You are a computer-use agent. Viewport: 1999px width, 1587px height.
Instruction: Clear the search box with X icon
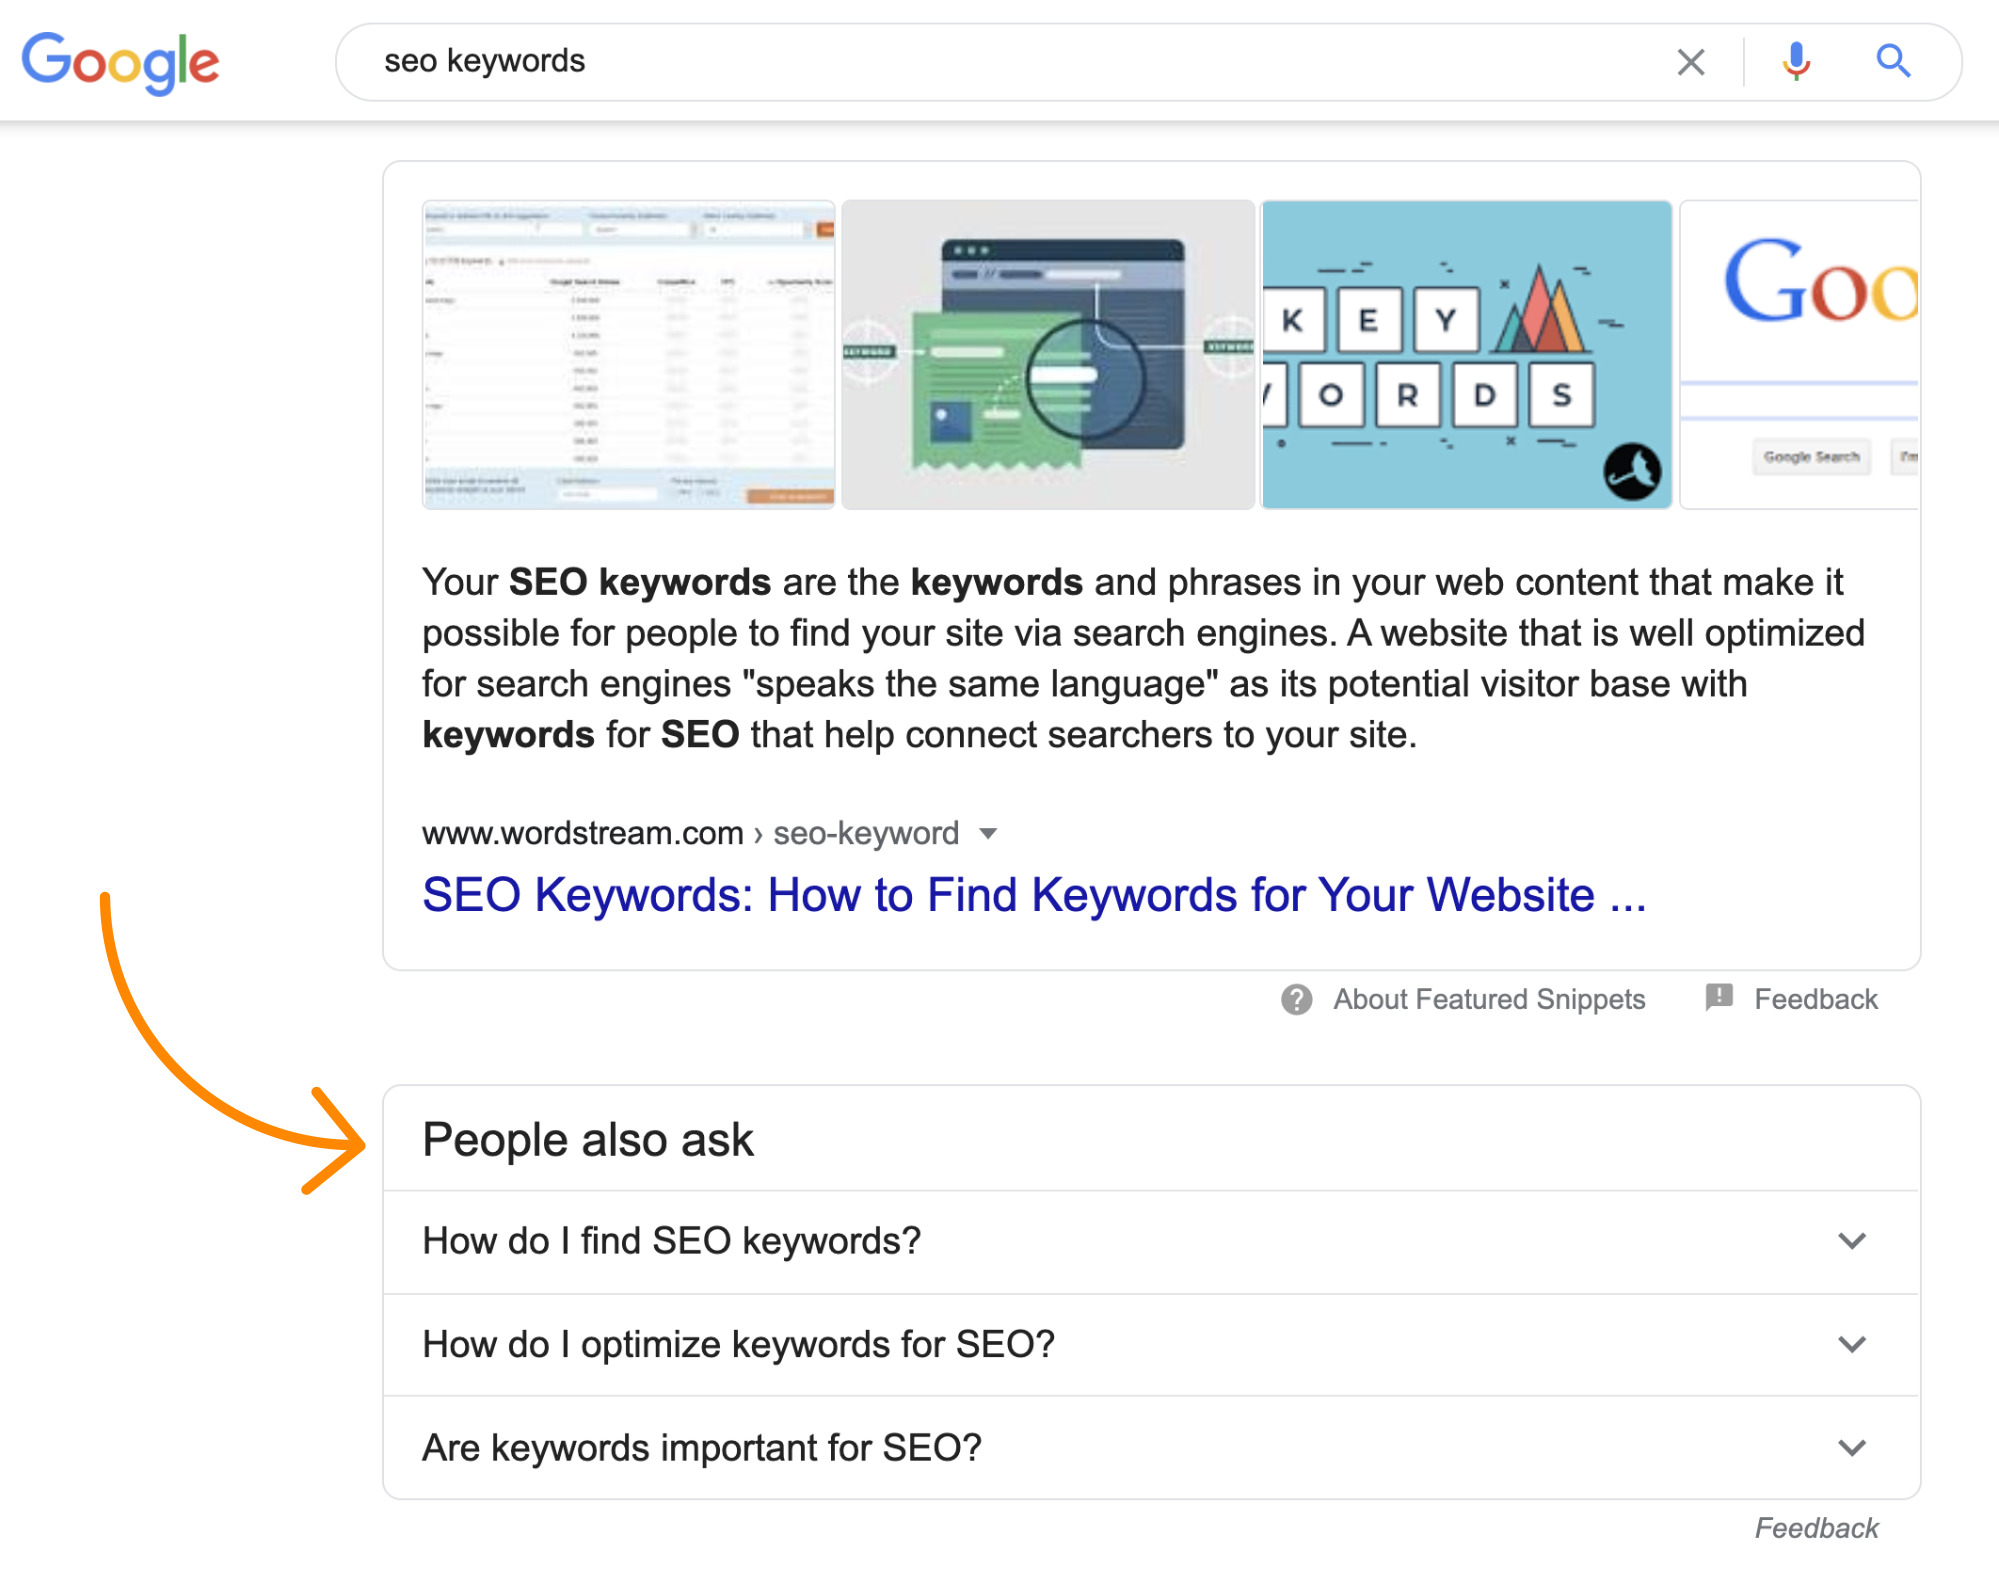1690,62
